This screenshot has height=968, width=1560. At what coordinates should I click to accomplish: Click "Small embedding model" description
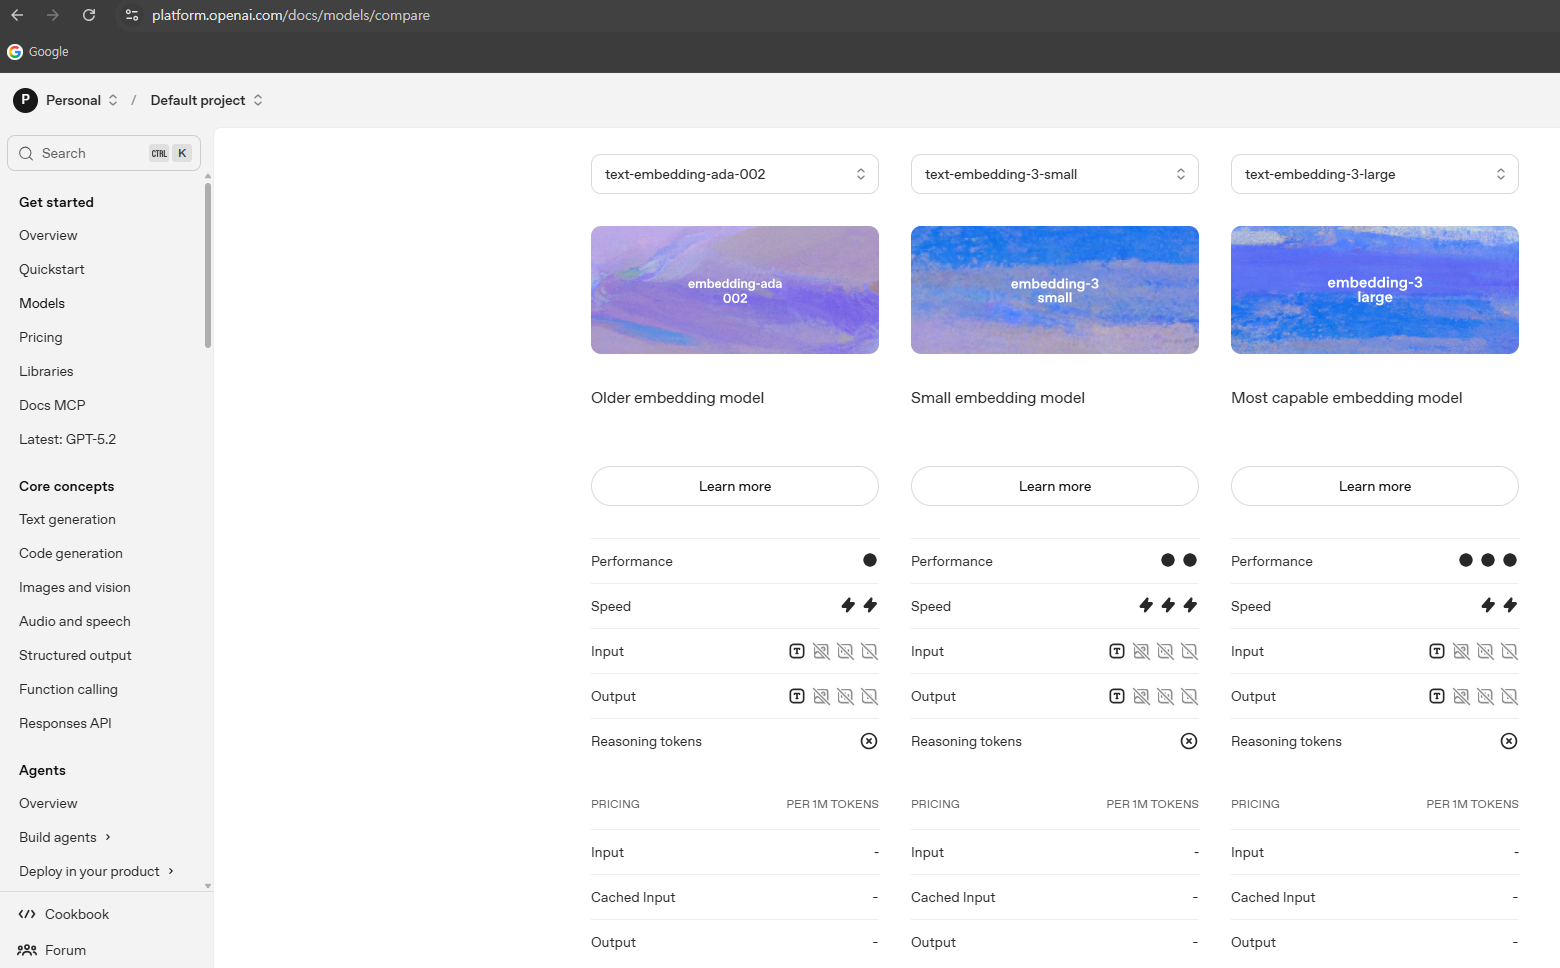997,398
